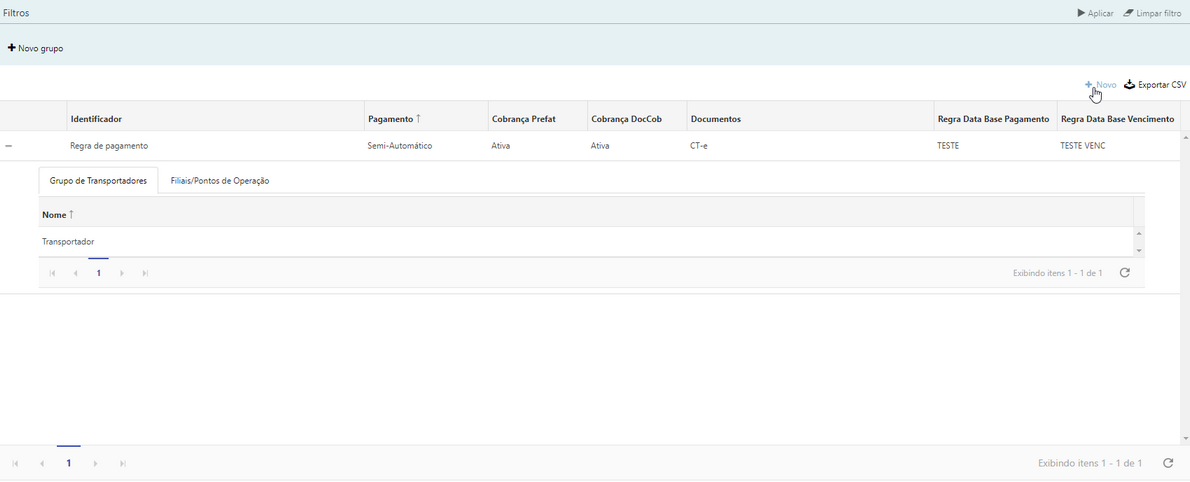Switch to Filiais/Pontos de Operação tab

pos(219,181)
